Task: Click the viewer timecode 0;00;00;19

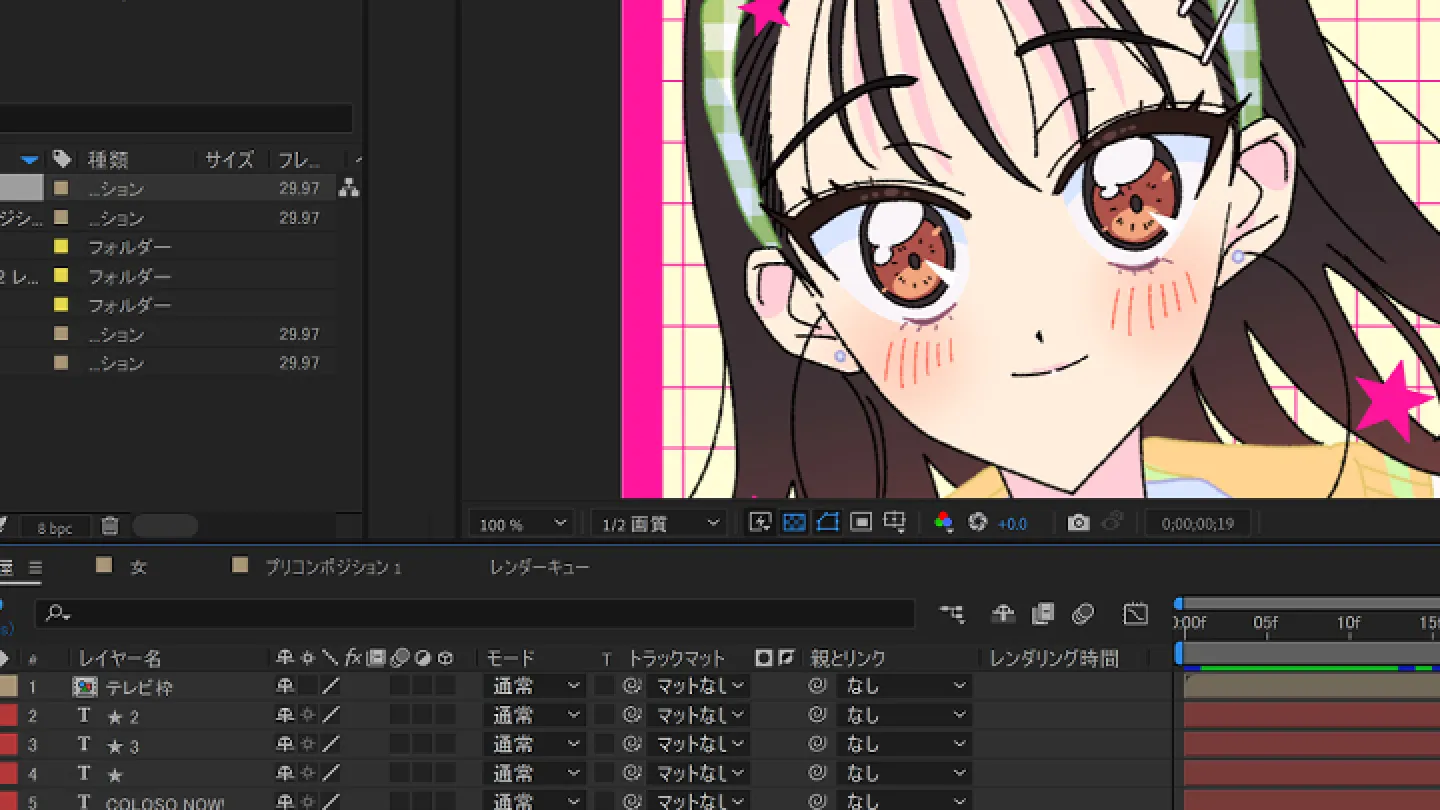Action: pyautogui.click(x=1198, y=523)
